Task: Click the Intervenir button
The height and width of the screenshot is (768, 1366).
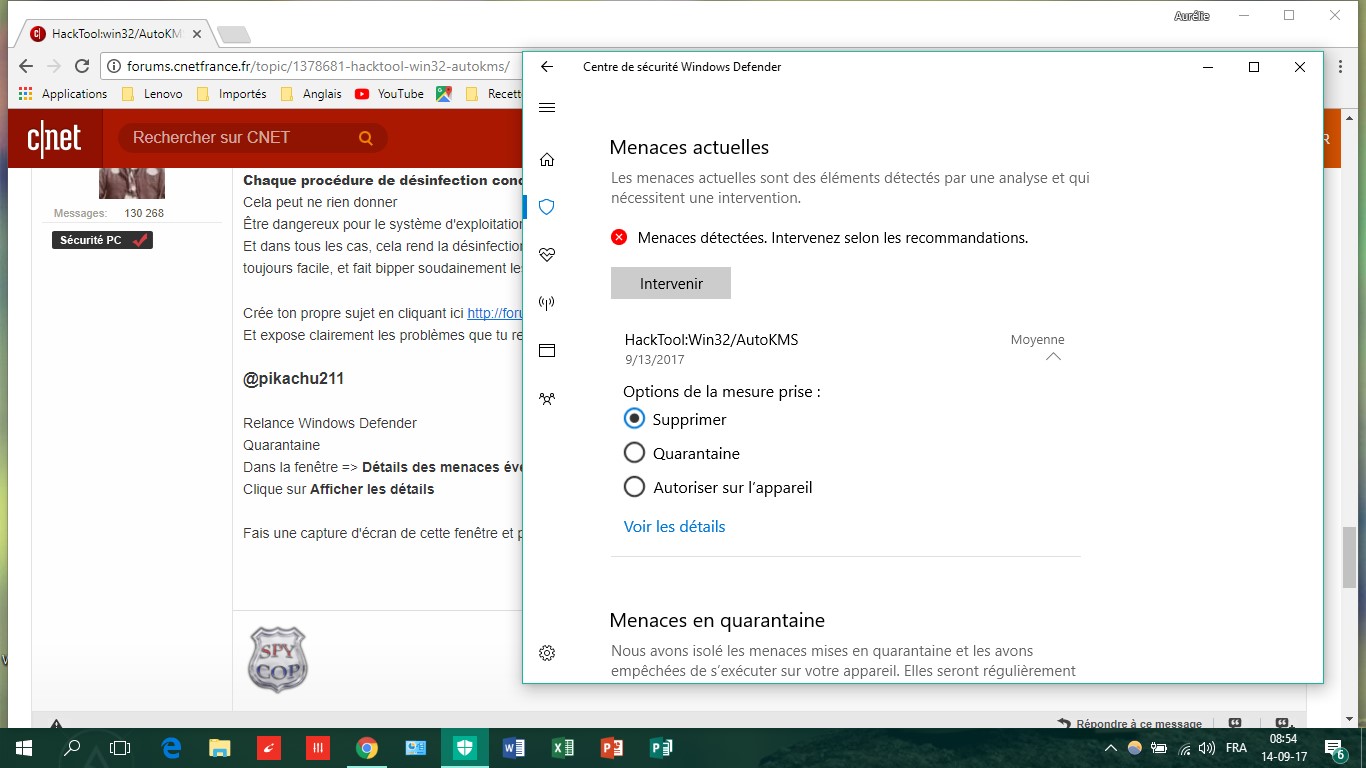Action: [671, 283]
